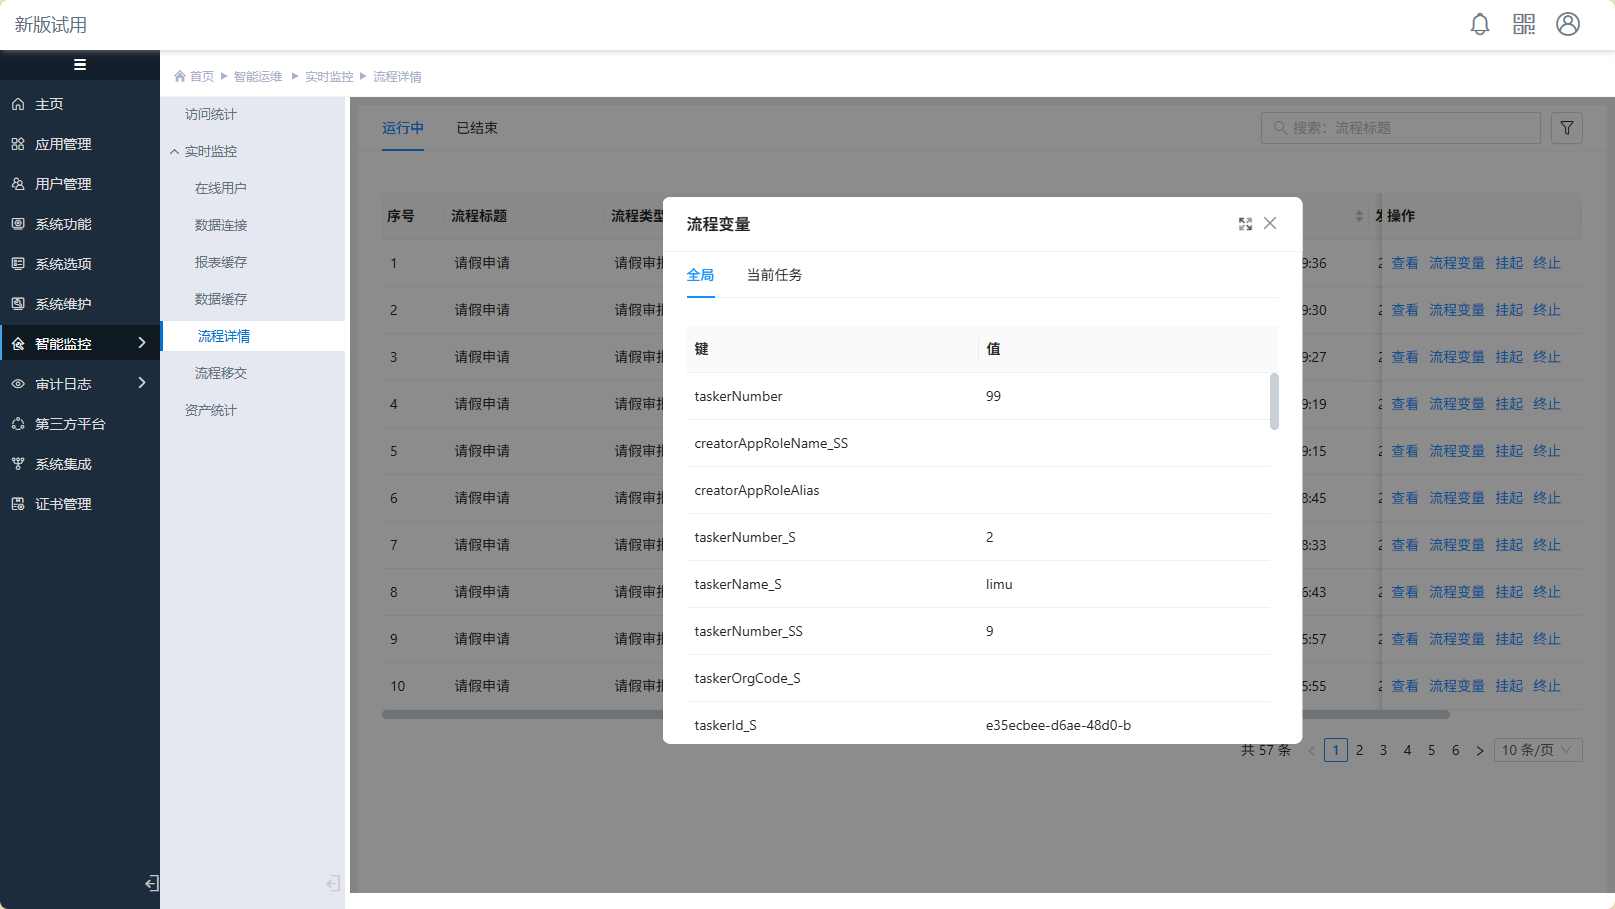Click the logout icon at sidebar bottom
Image resolution: width=1615 pixels, height=909 pixels.
[151, 883]
